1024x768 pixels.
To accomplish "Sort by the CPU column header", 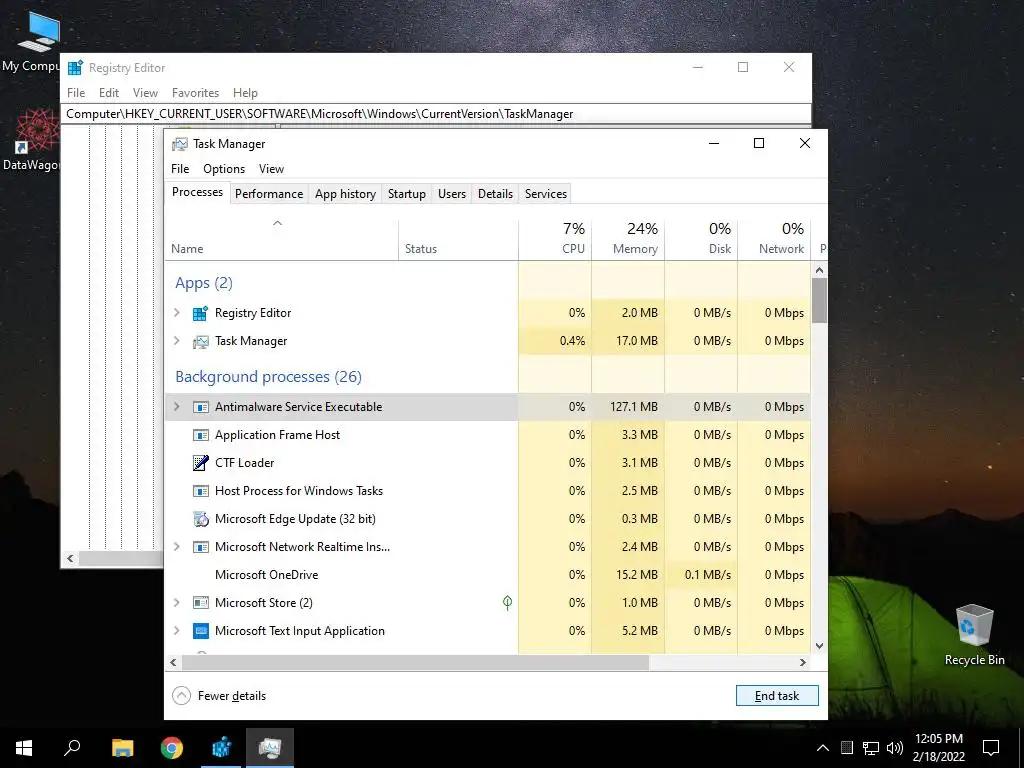I will tap(555, 238).
